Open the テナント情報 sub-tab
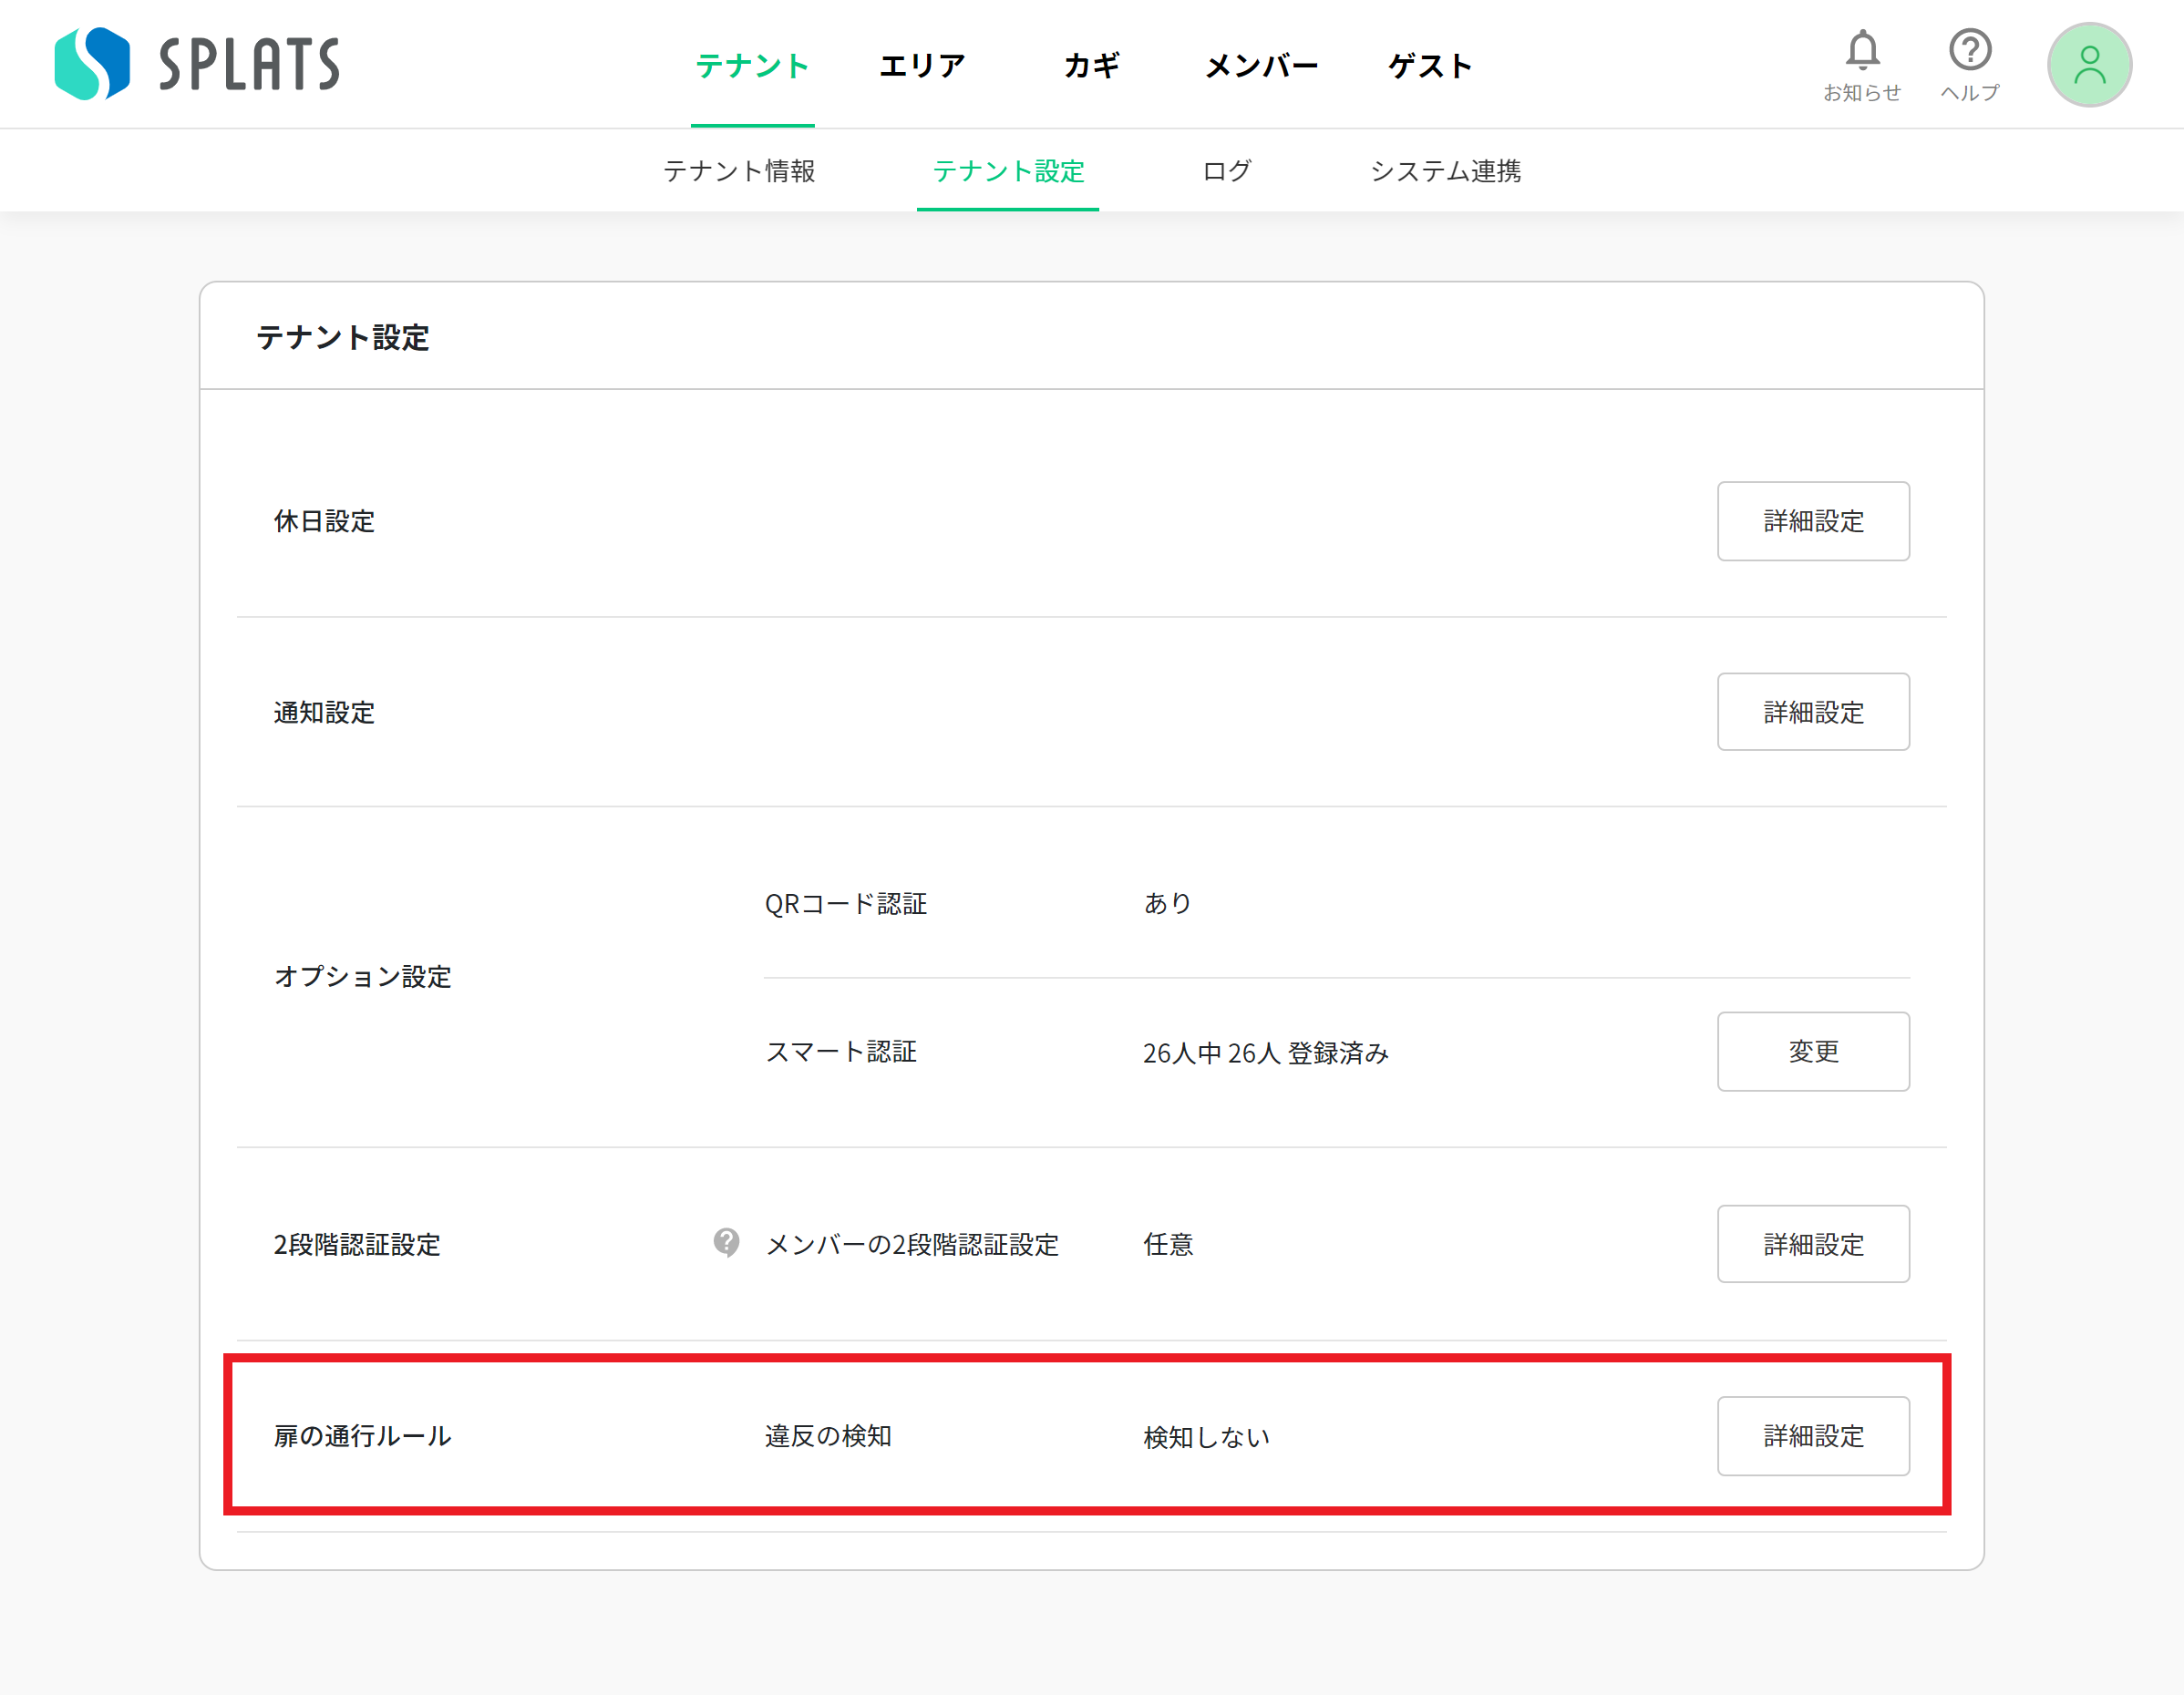 coord(739,171)
